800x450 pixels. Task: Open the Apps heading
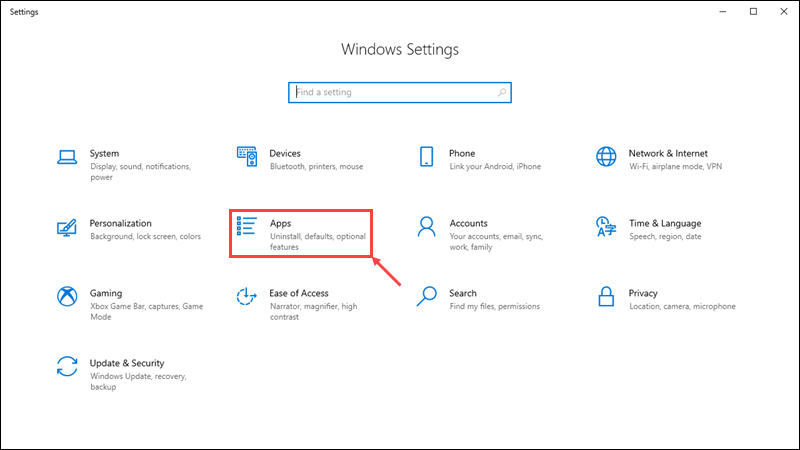[x=280, y=223]
